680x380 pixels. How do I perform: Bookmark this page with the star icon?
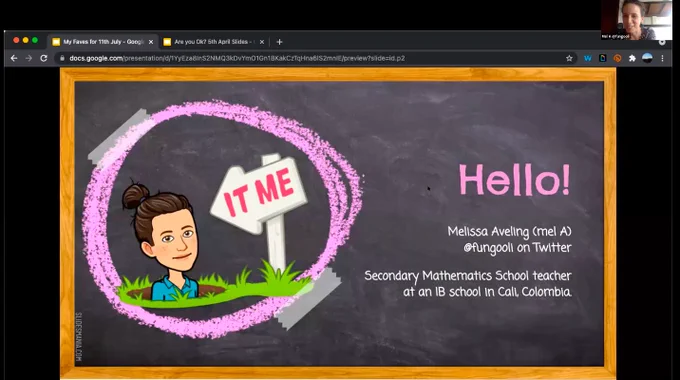tap(569, 58)
